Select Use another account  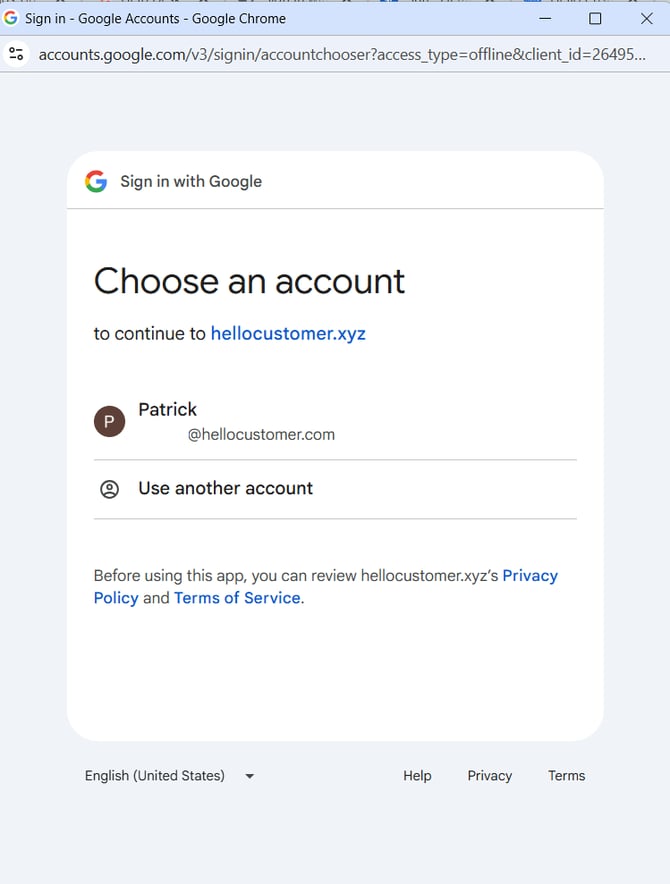(x=335, y=489)
